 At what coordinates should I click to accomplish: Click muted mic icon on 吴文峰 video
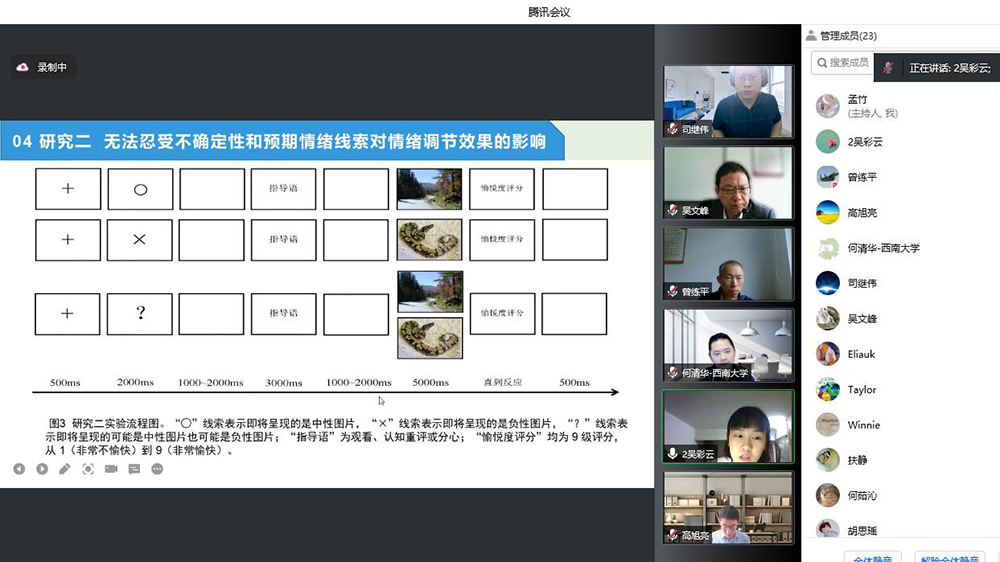(x=673, y=211)
